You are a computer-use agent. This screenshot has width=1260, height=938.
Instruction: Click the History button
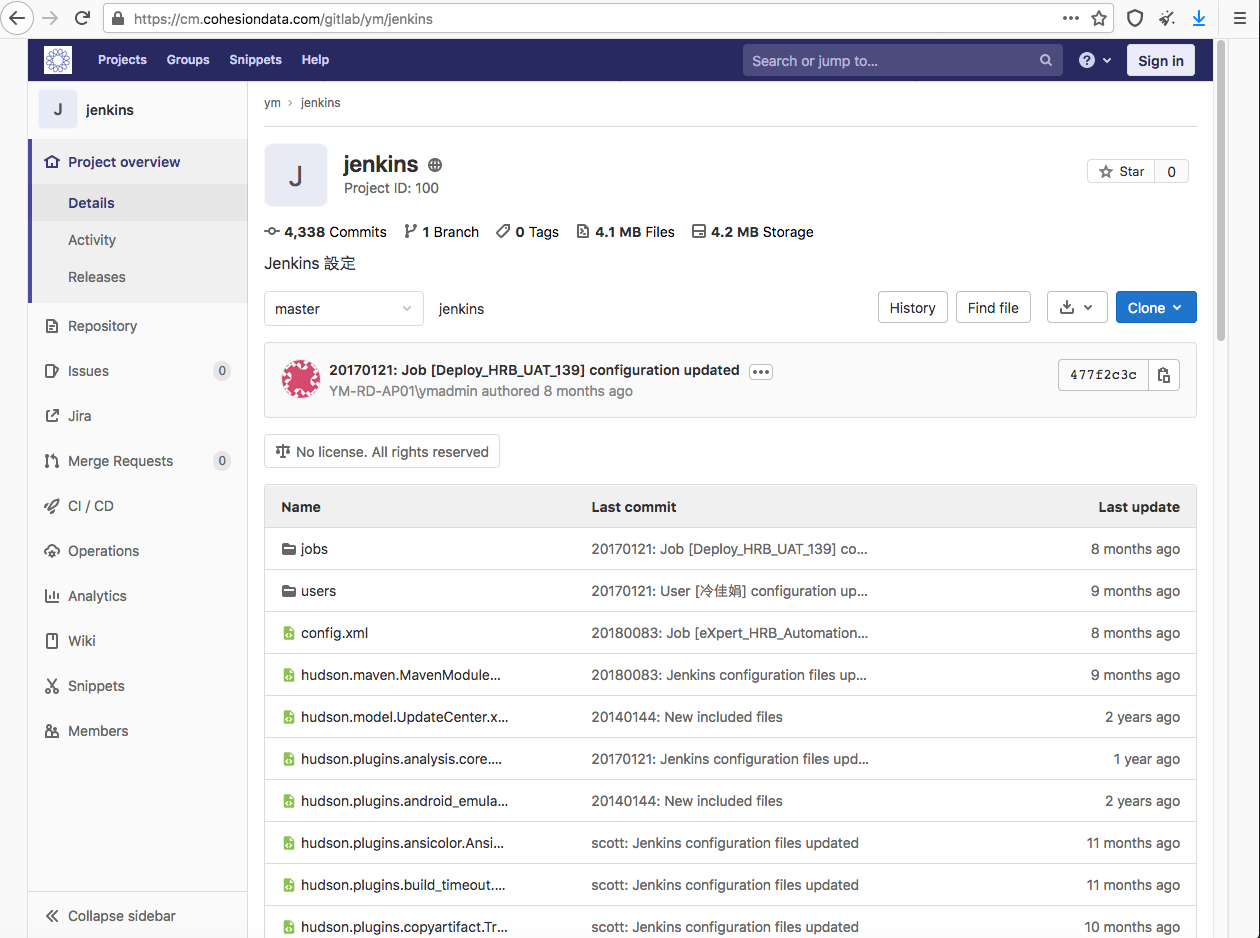(912, 308)
